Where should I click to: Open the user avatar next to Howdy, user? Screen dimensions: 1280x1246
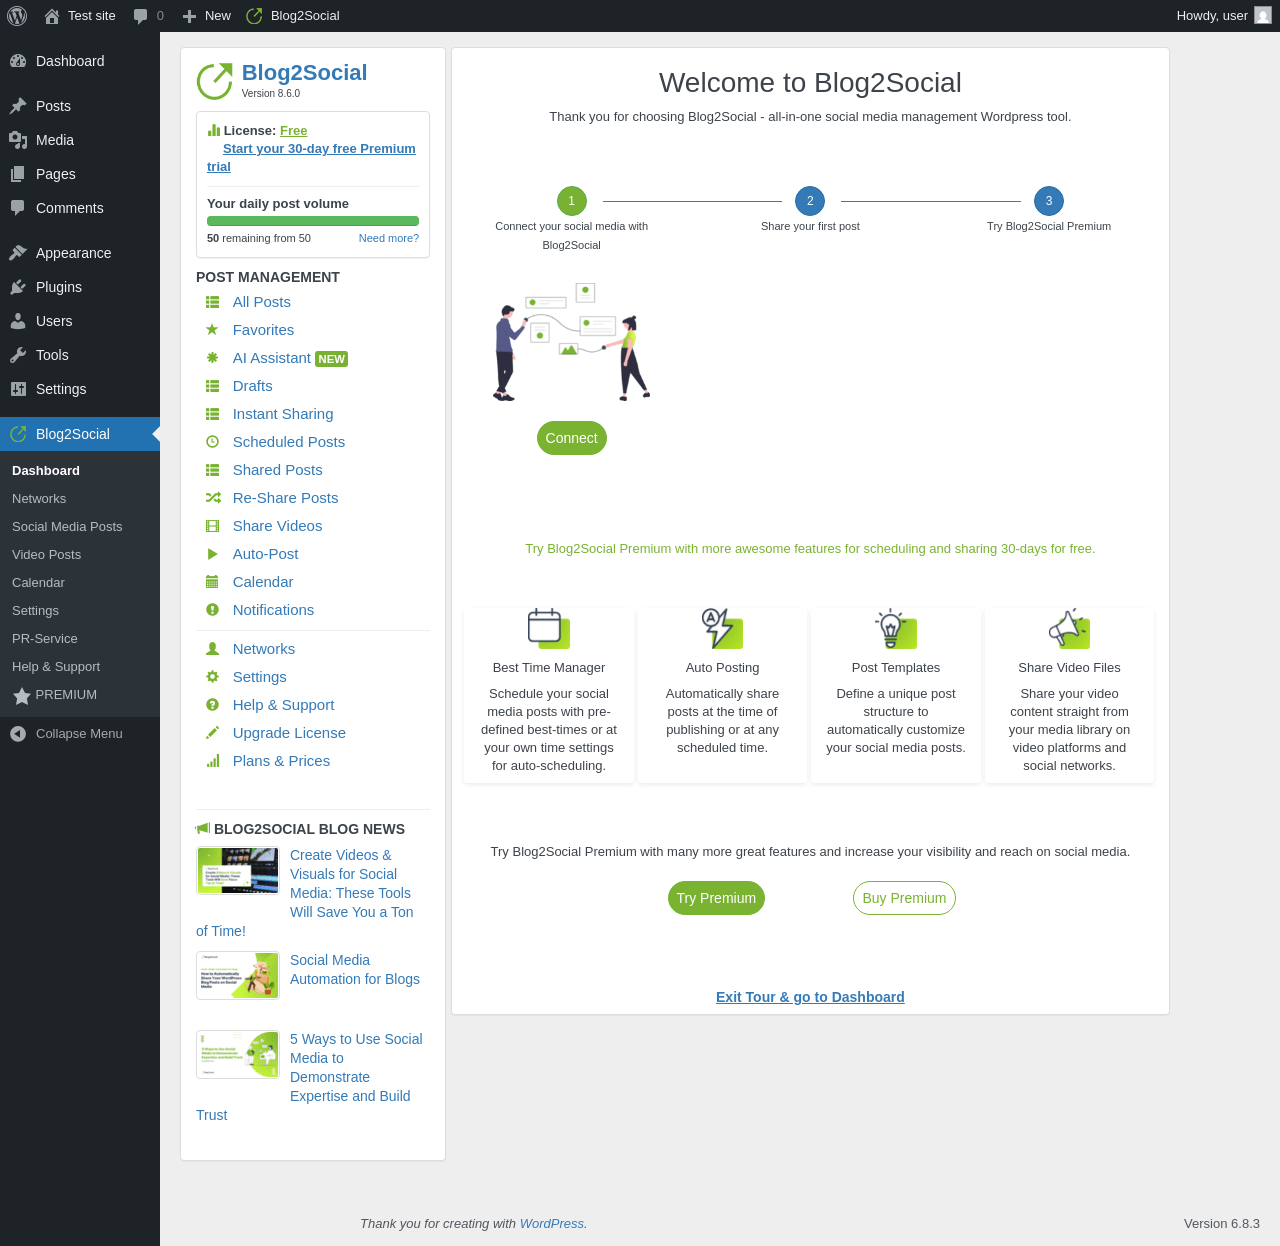coord(1263,16)
